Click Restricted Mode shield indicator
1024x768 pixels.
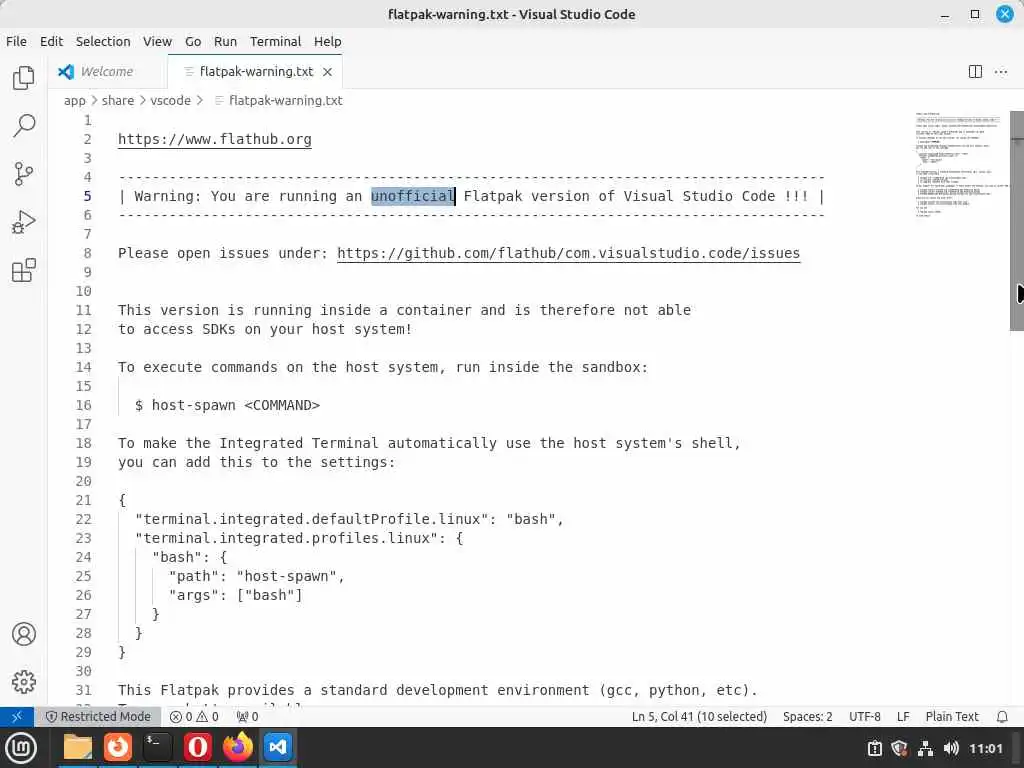tap(98, 716)
